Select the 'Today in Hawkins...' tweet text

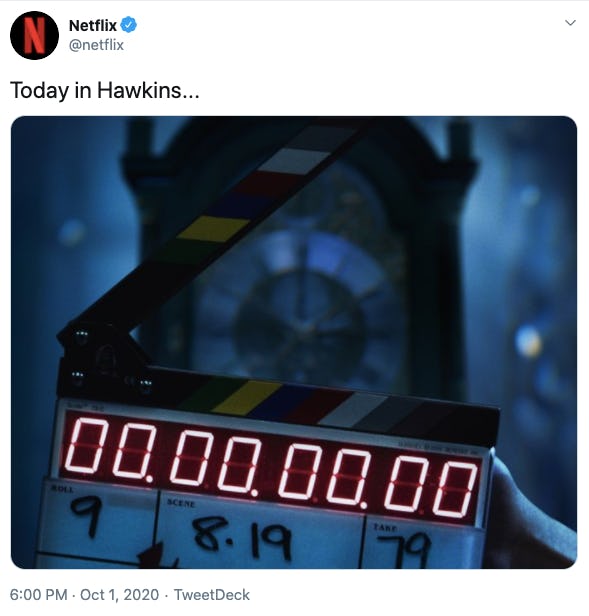105,90
